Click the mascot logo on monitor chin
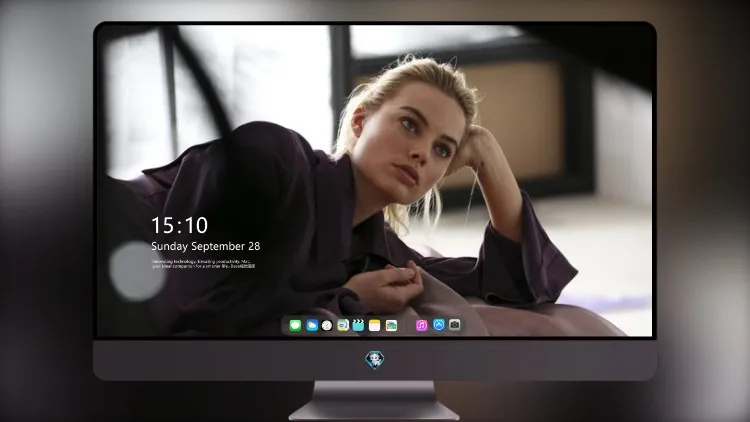This screenshot has height=422, width=750. [x=375, y=360]
